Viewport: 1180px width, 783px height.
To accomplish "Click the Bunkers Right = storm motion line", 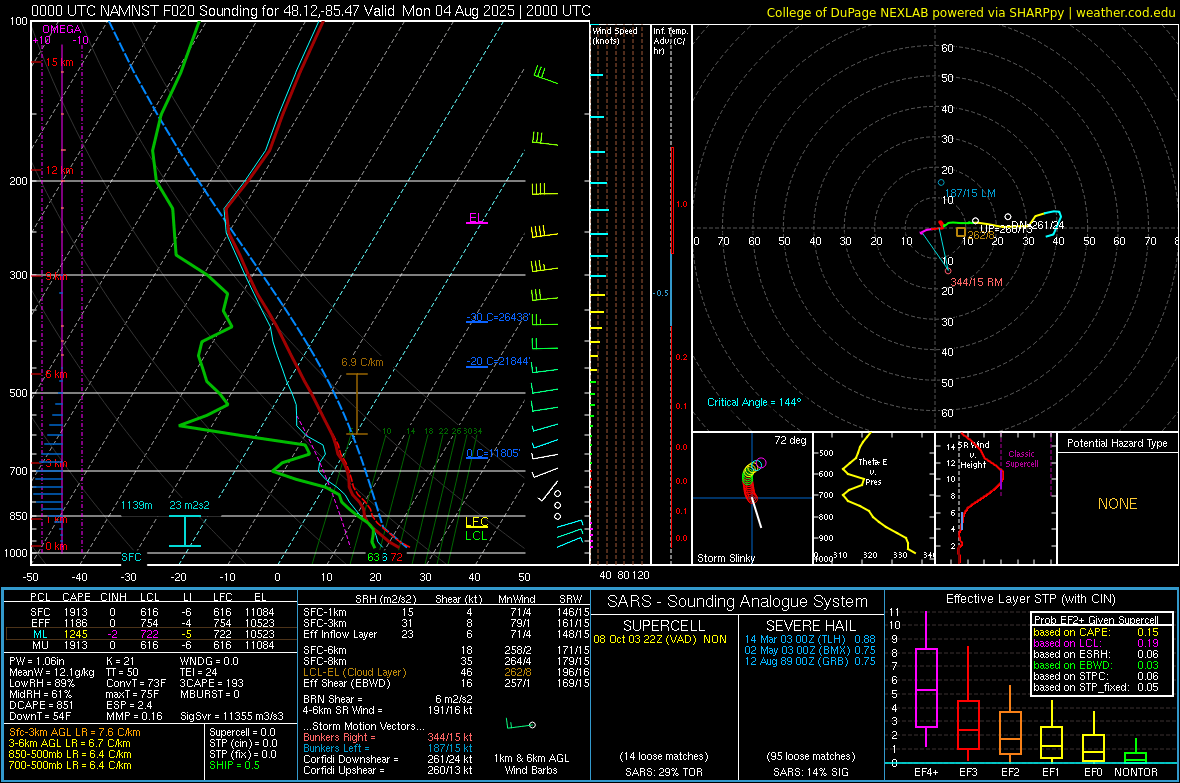I will 388,737.
